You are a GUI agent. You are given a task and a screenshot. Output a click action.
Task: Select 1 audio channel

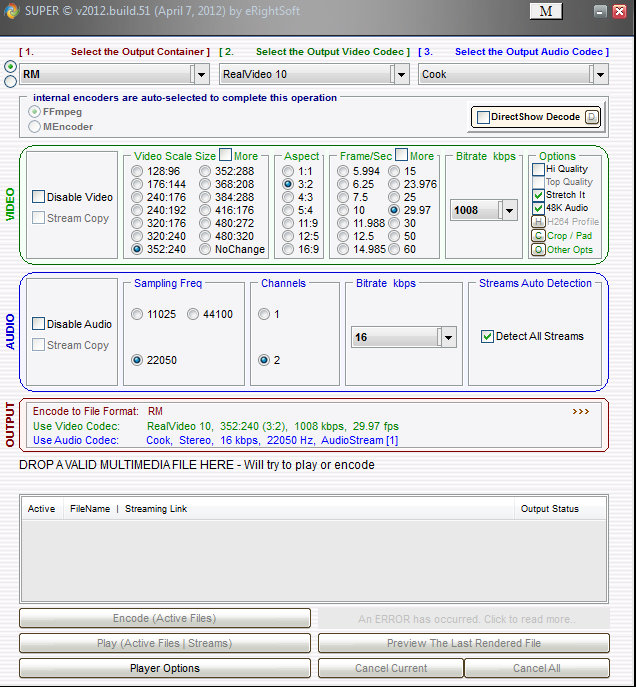(264, 314)
